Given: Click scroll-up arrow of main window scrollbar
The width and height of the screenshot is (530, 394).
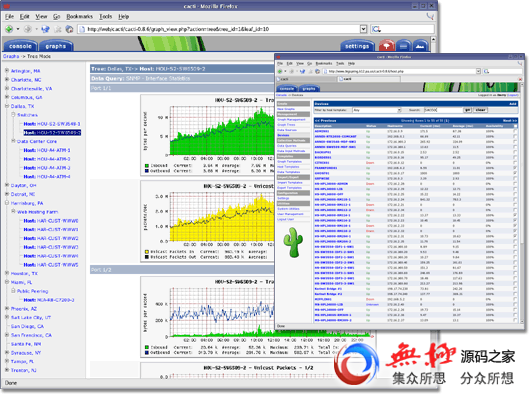Looking at the screenshot, I should [x=433, y=39].
